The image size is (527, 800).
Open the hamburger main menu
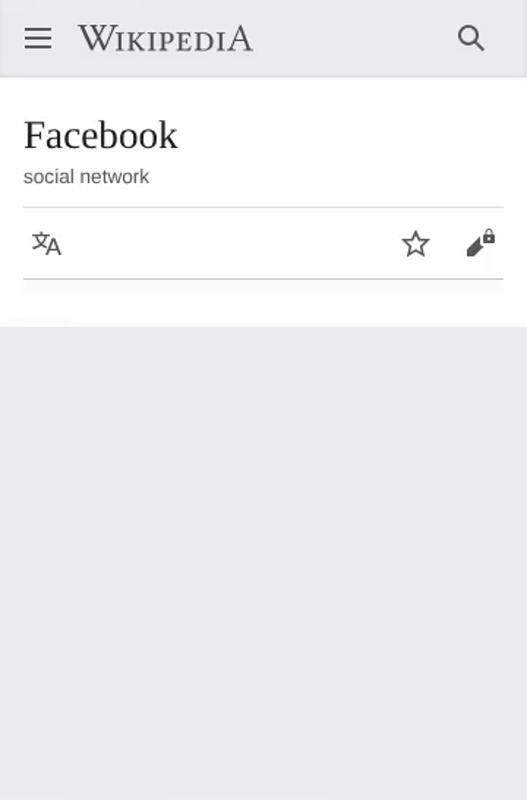point(38,38)
